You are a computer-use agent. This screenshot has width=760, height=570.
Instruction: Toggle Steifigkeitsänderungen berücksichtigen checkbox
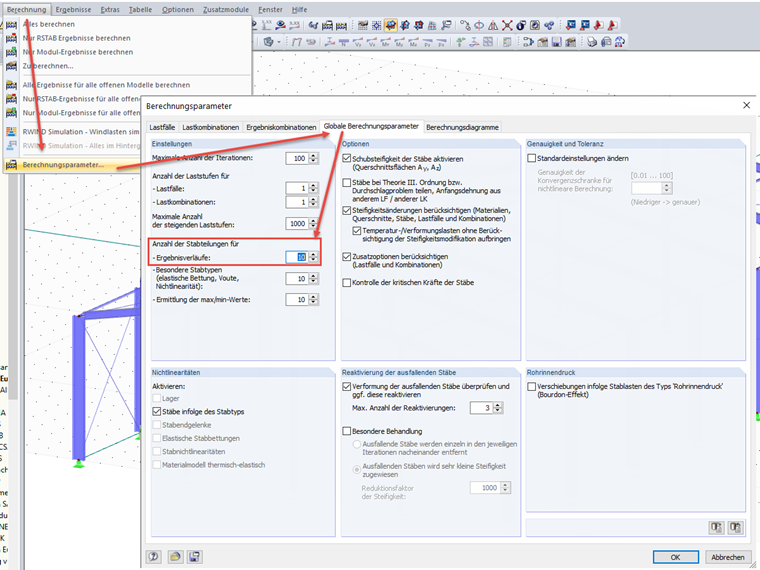click(347, 210)
